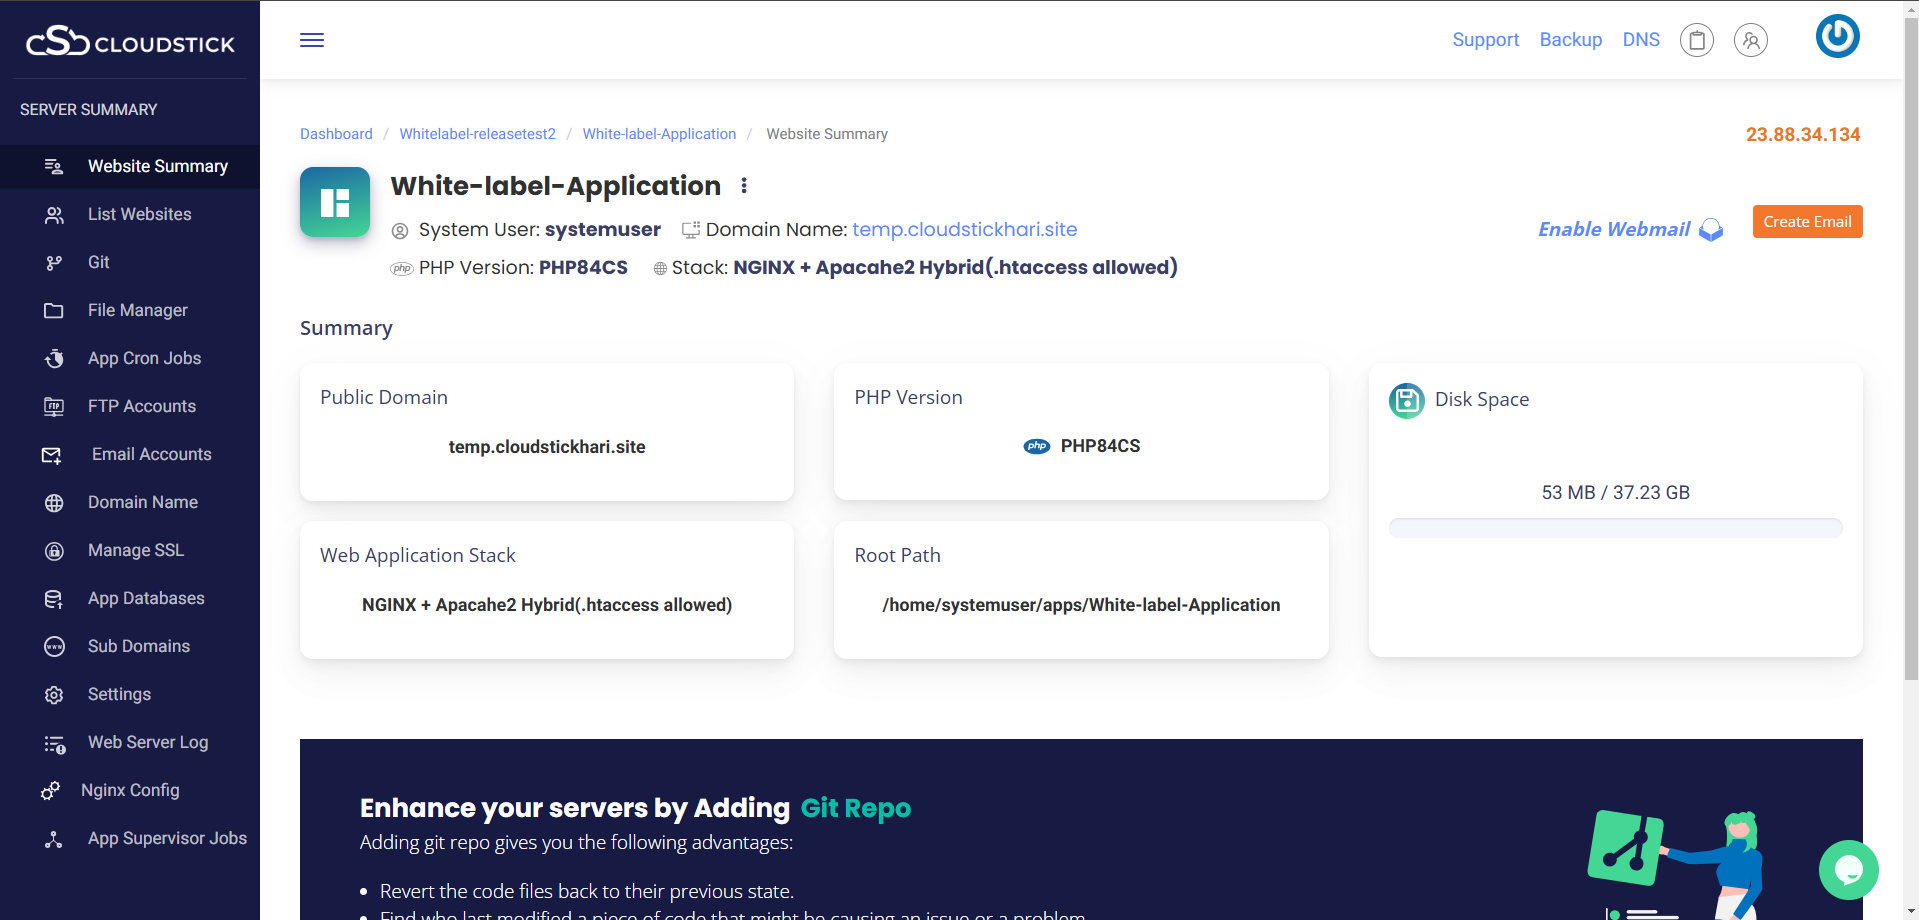The image size is (1919, 920).
Task: Expand the three-dot menu beside White-label-Application
Action: (744, 186)
